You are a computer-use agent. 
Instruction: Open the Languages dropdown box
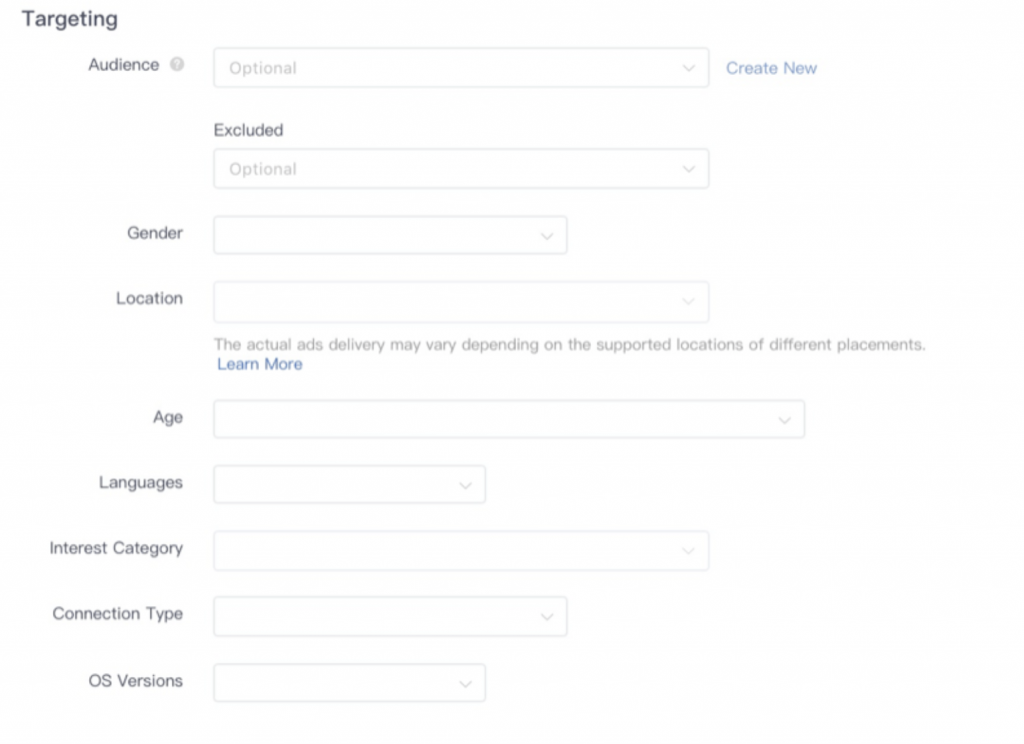(349, 484)
